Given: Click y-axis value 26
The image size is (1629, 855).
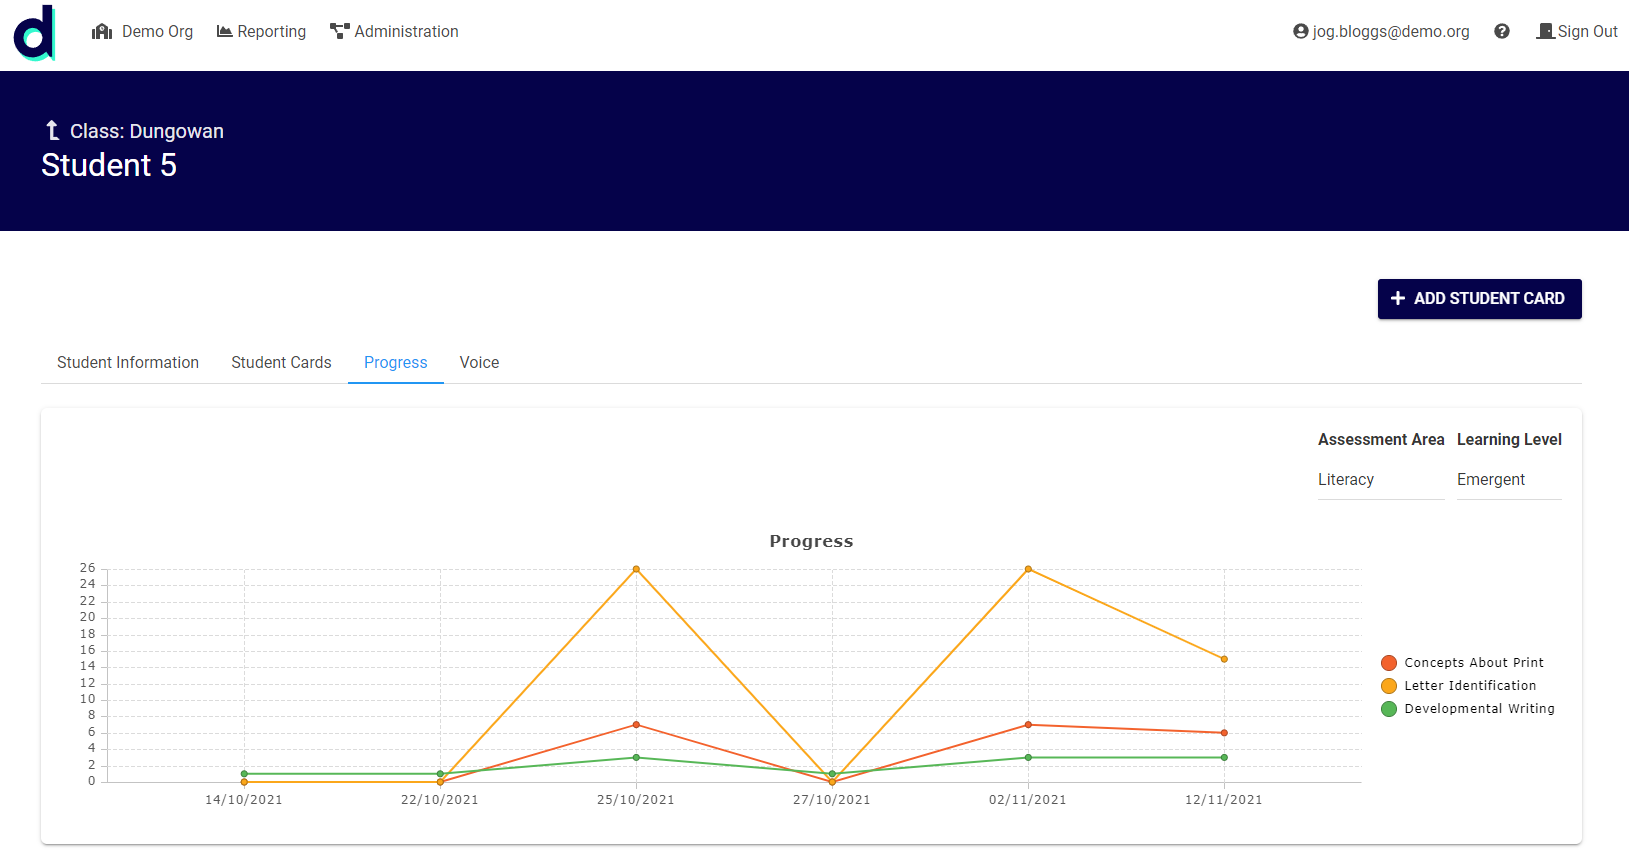Looking at the screenshot, I should pyautogui.click(x=88, y=568).
